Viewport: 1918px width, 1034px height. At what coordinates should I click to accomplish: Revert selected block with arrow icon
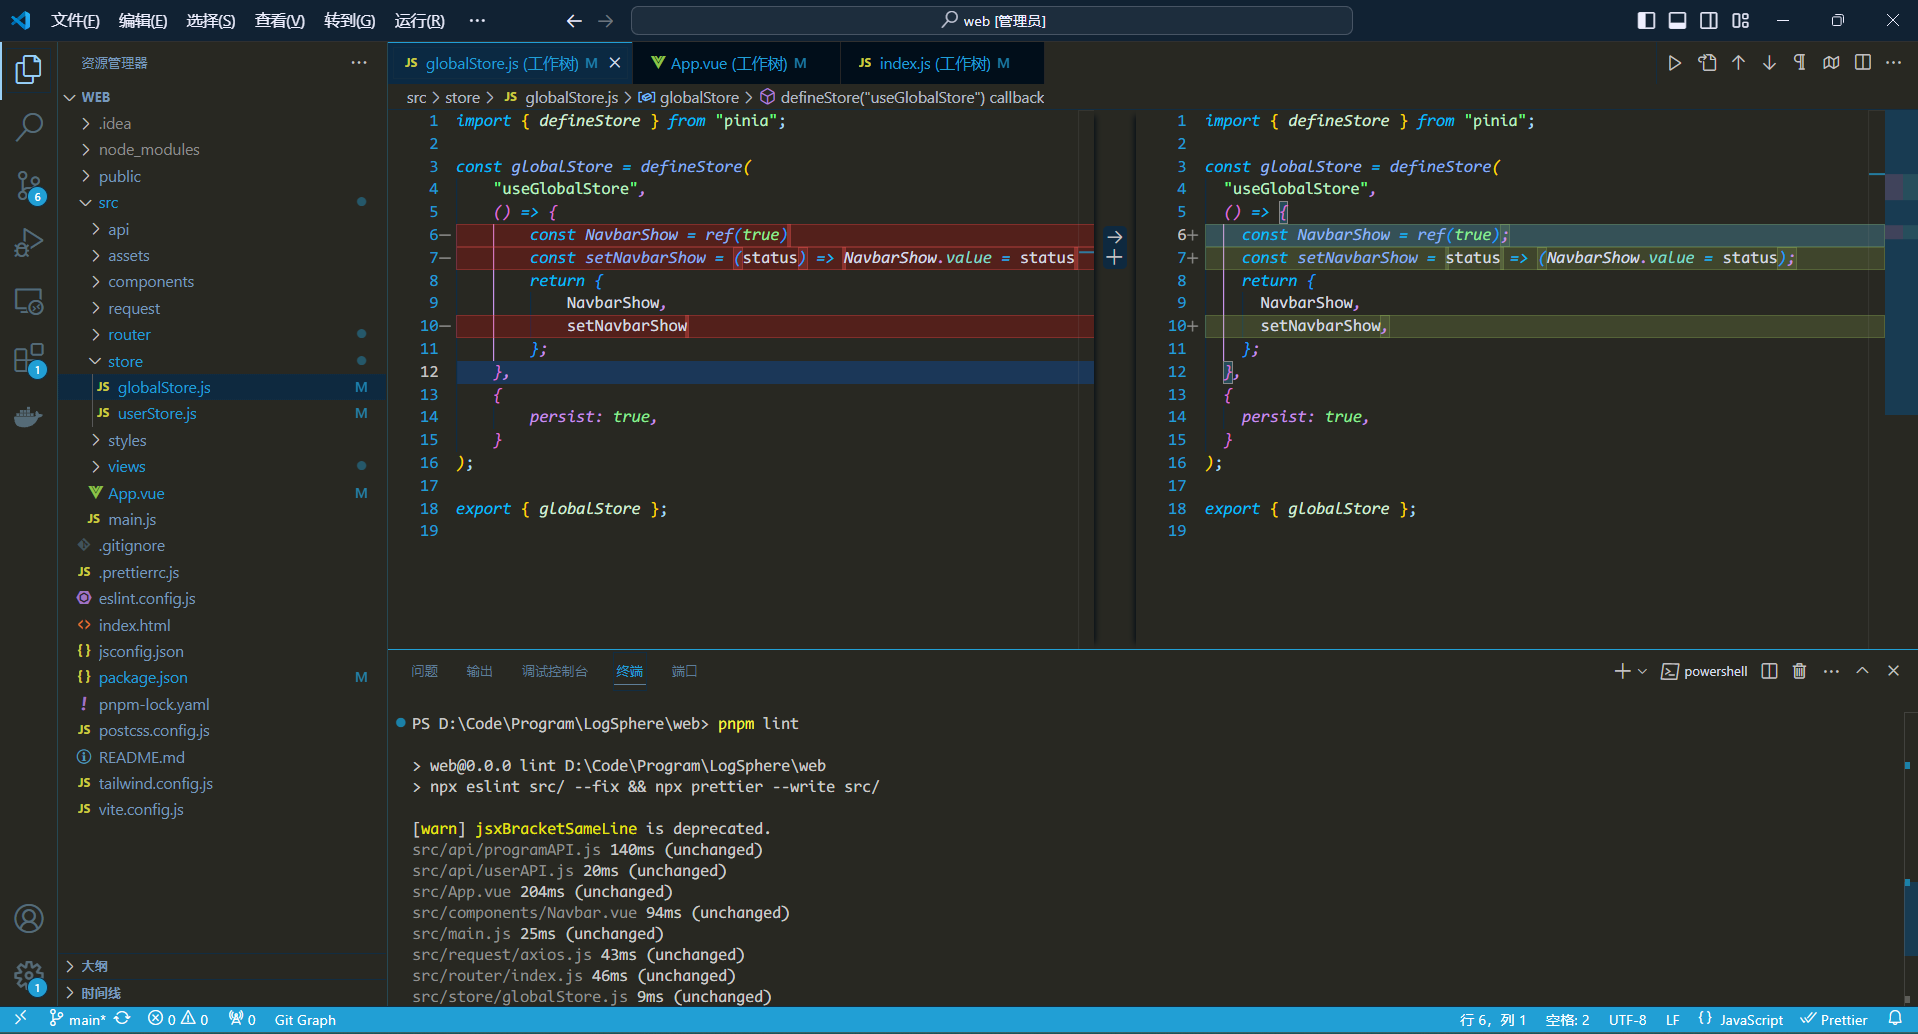(1114, 237)
